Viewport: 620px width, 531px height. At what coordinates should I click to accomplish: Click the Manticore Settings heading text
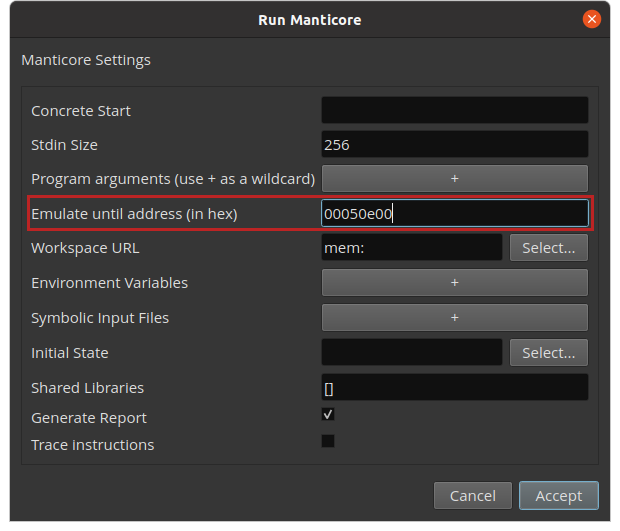(x=86, y=60)
